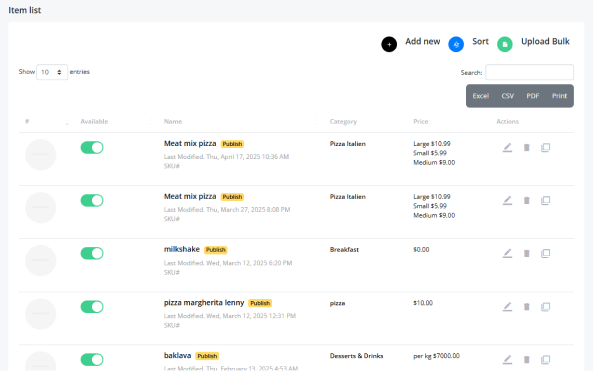Export the list as PDF
Screen dimensions: 593x371
click(x=532, y=96)
